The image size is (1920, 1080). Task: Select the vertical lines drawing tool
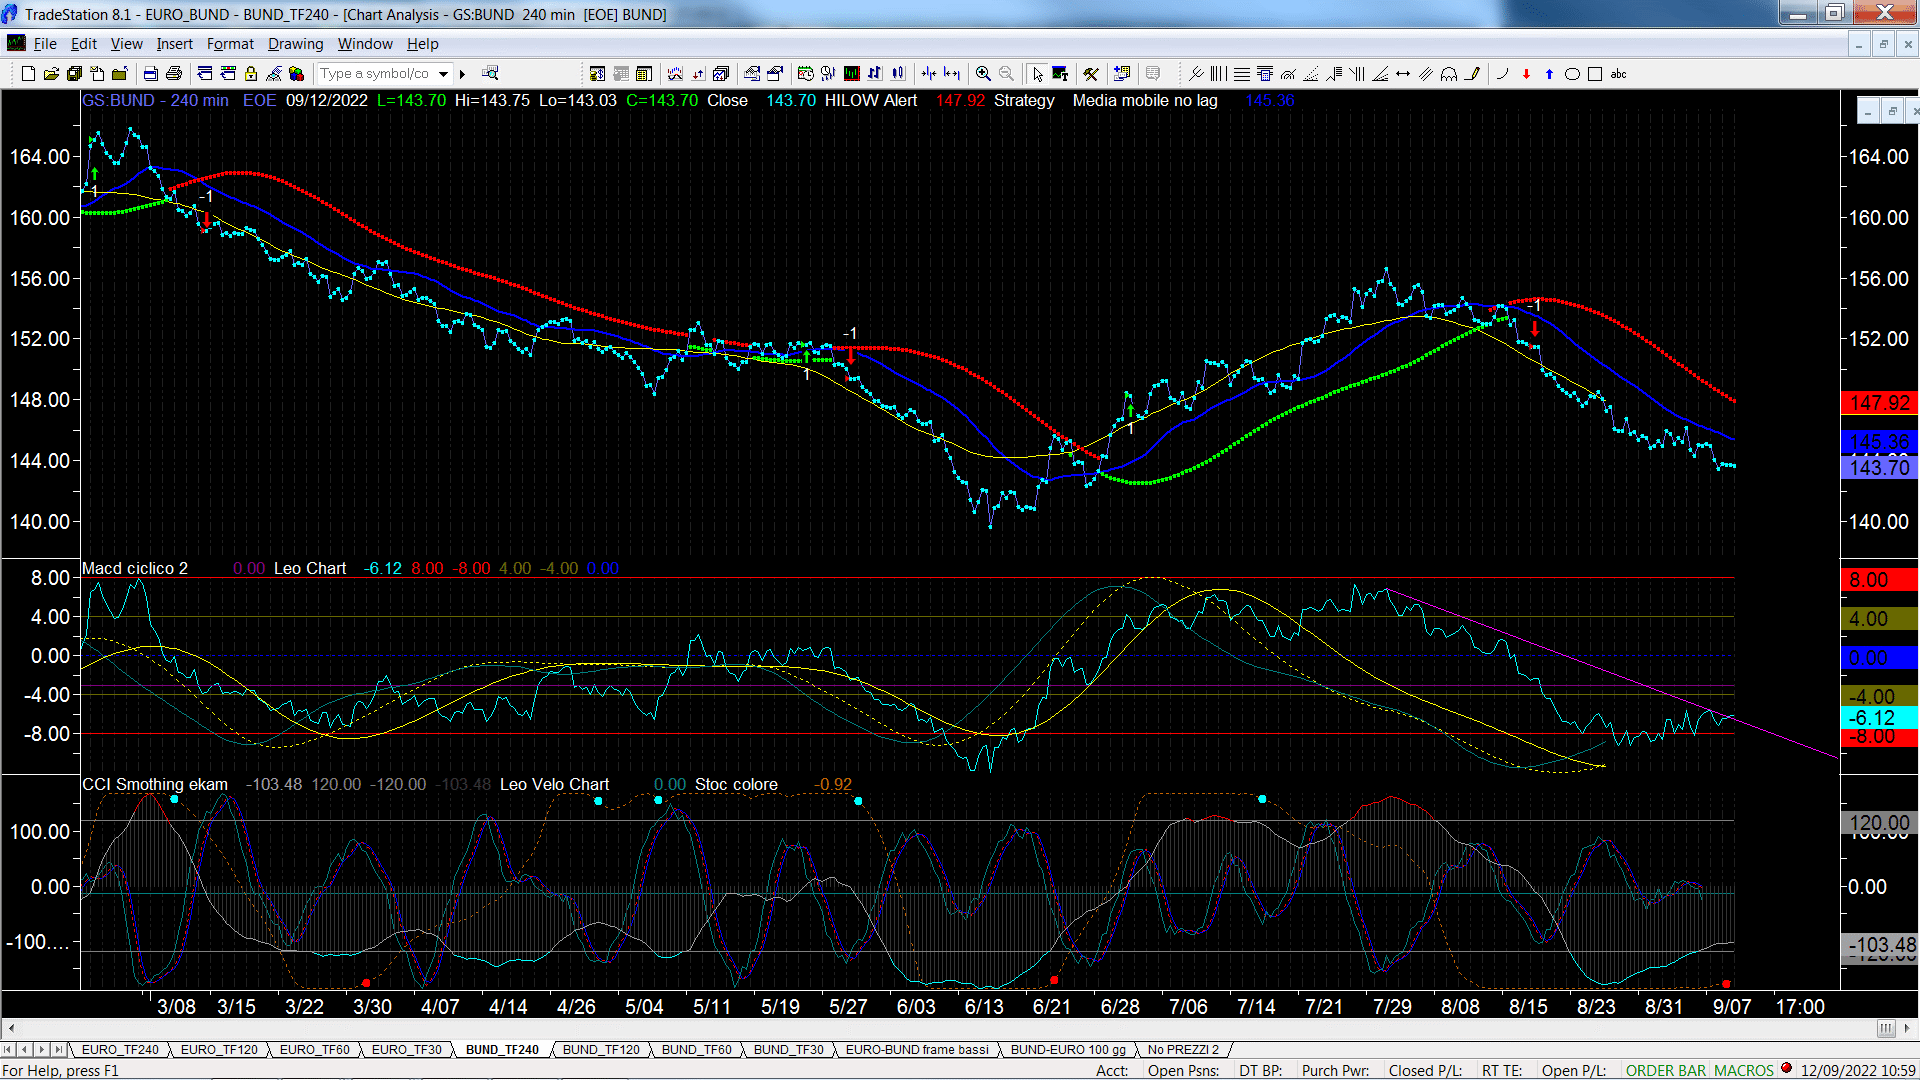point(1218,73)
